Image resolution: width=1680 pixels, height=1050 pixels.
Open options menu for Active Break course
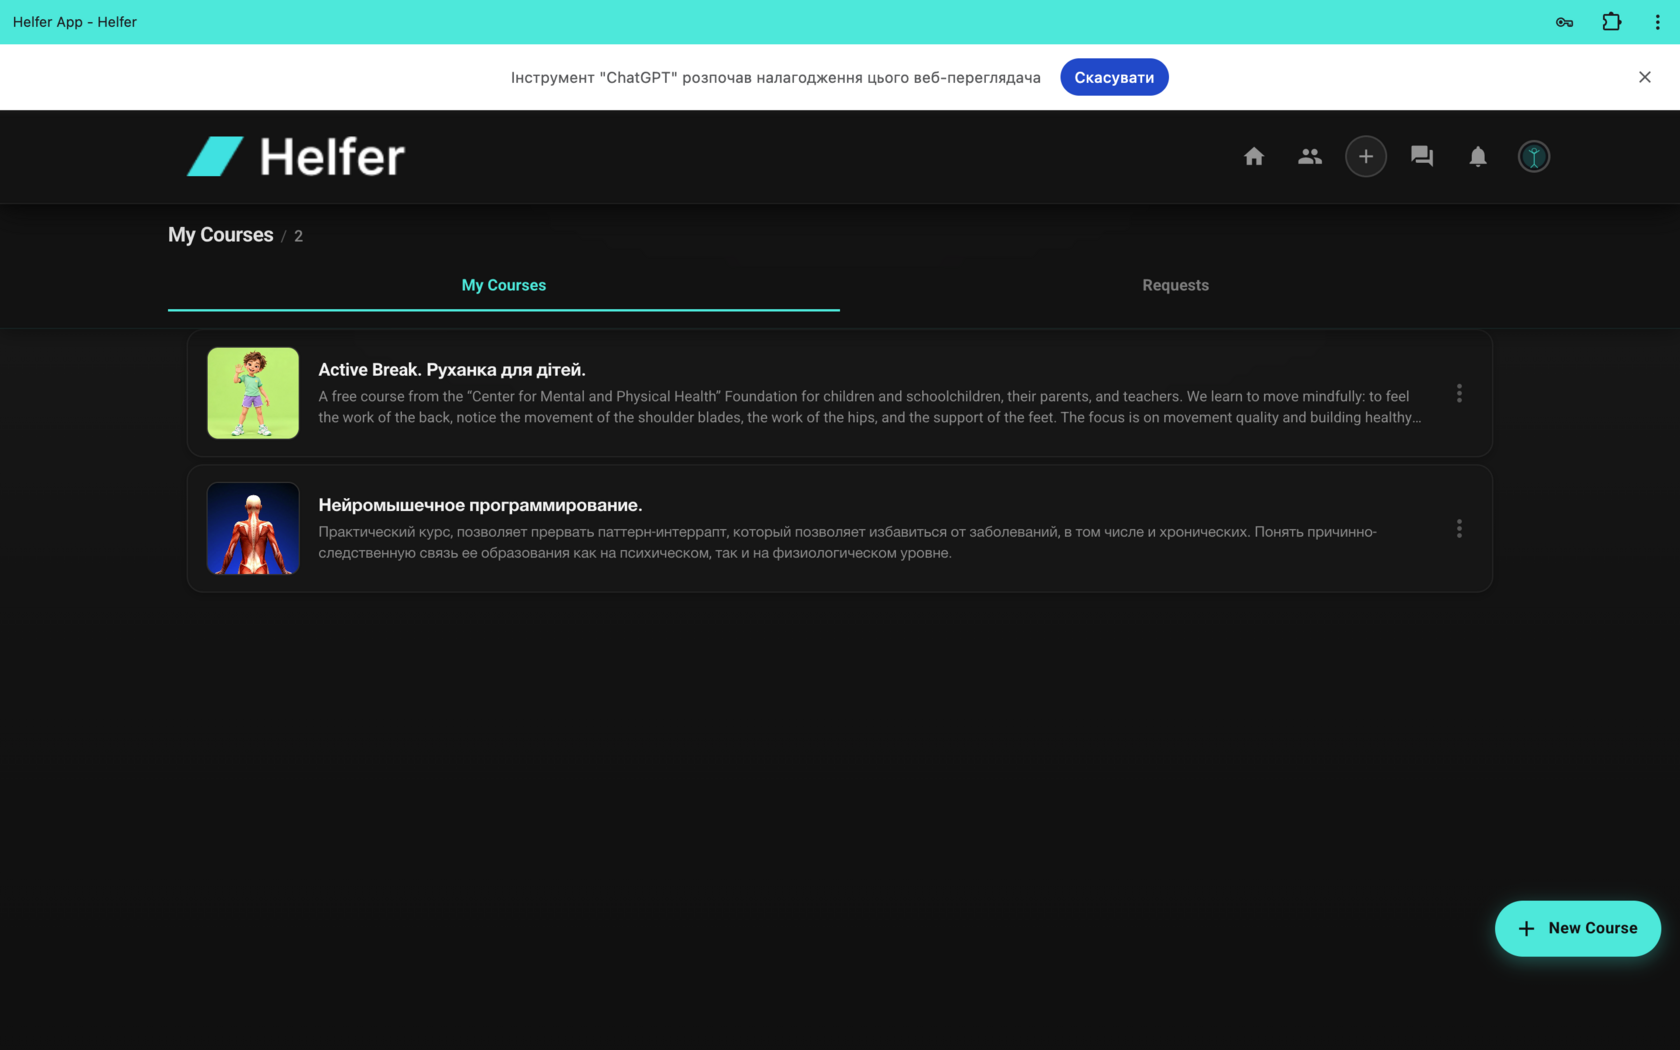click(1459, 393)
